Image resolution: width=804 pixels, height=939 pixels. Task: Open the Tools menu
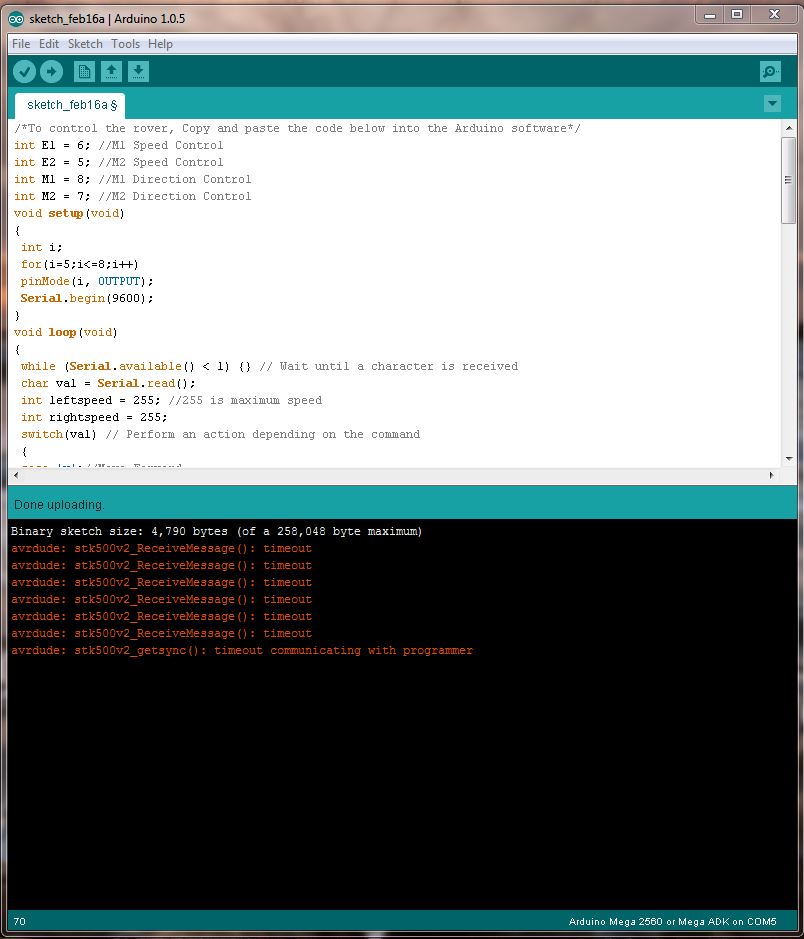click(x=125, y=44)
